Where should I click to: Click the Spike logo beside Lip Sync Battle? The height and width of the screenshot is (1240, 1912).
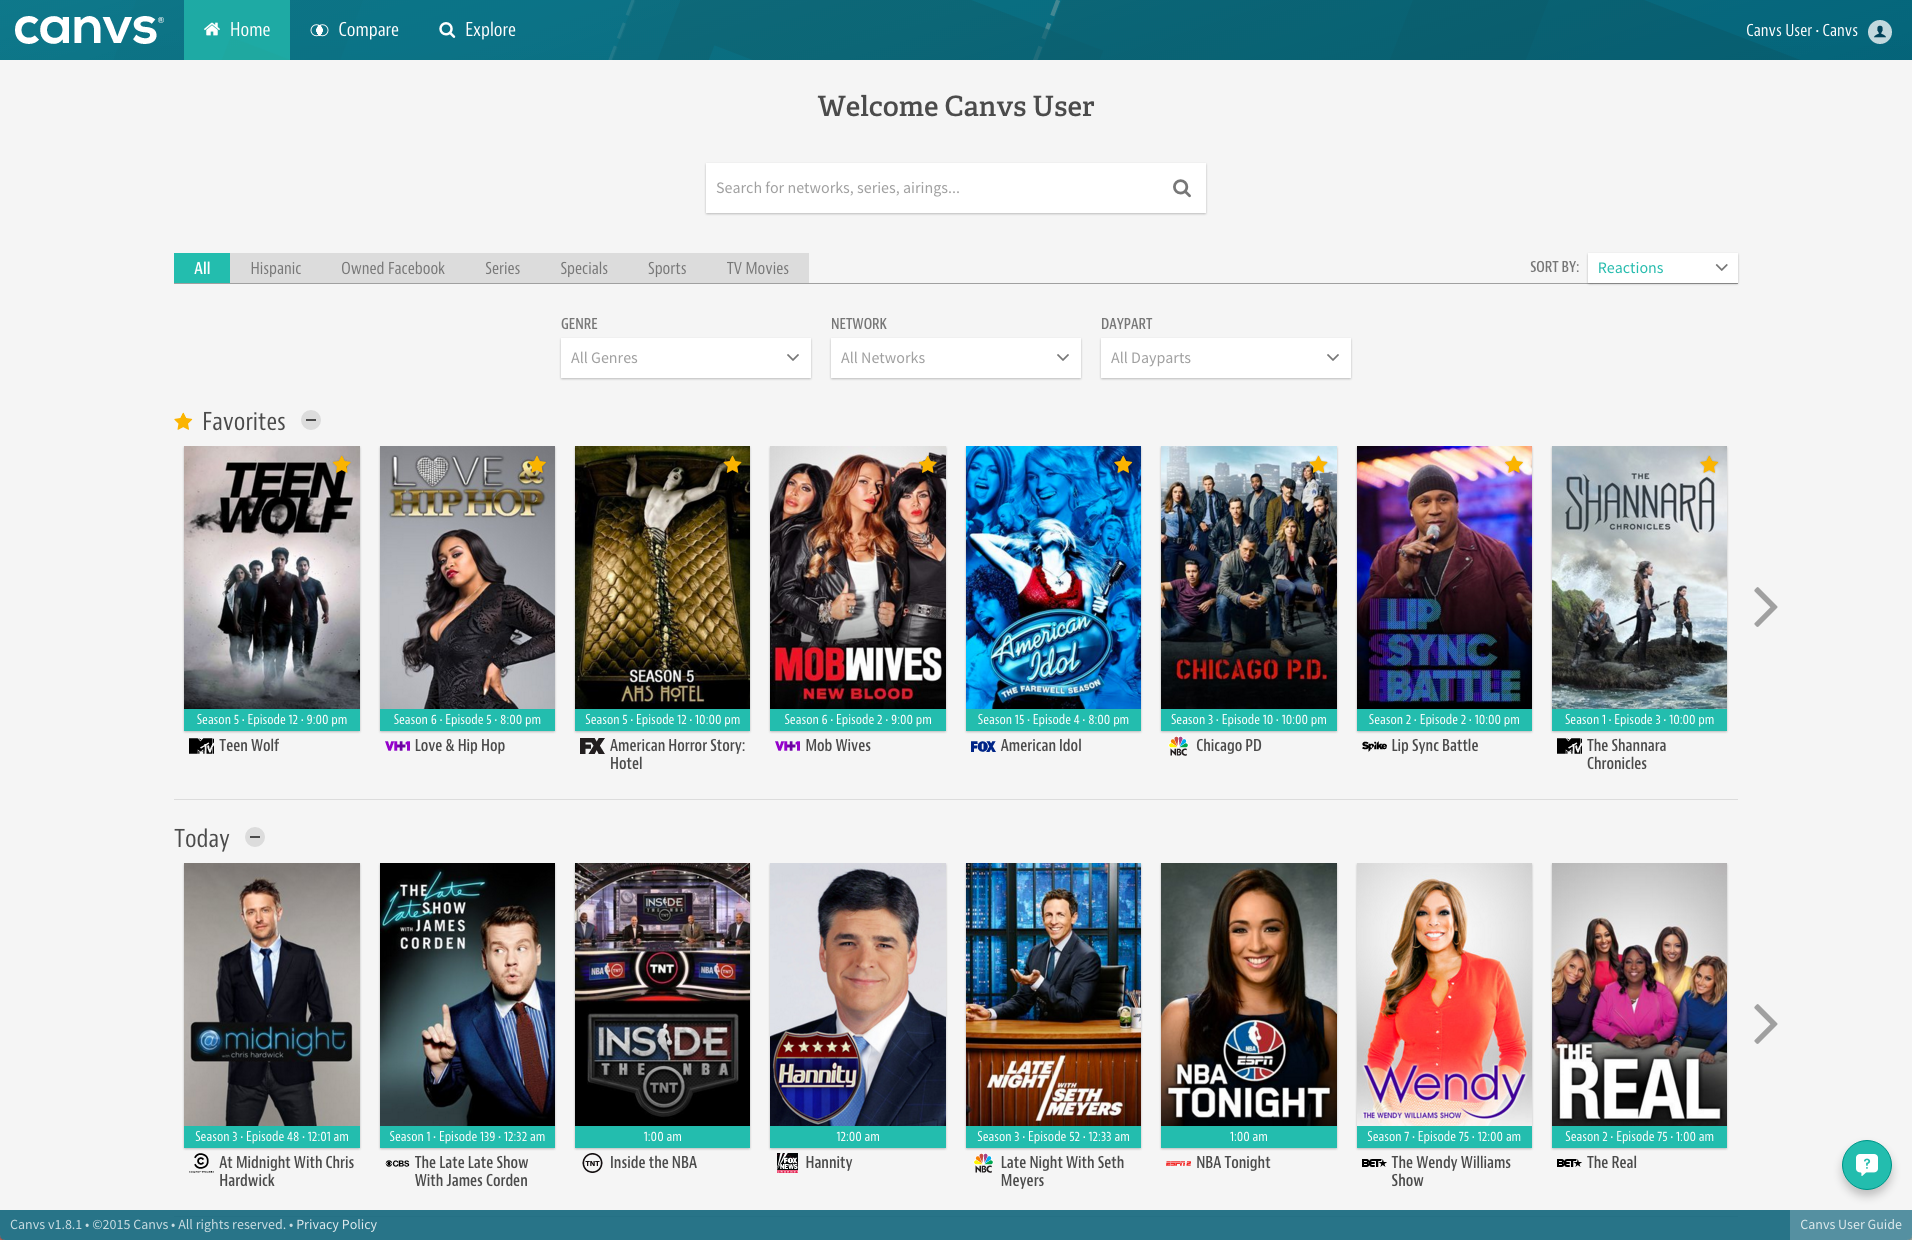[x=1374, y=746]
